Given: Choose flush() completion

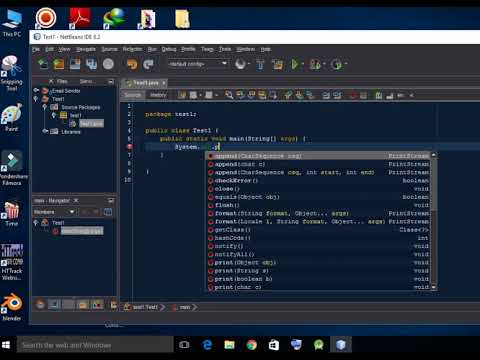Looking at the screenshot, I should coord(318,205).
